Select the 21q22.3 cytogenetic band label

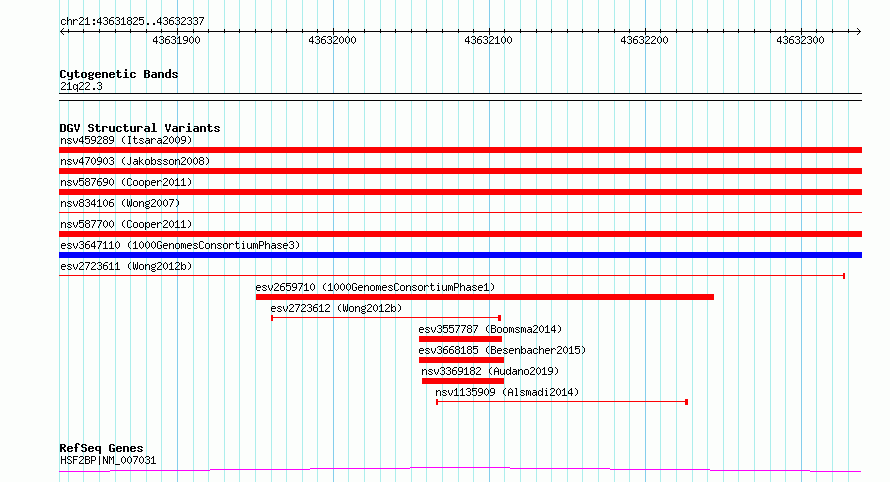pyautogui.click(x=81, y=86)
